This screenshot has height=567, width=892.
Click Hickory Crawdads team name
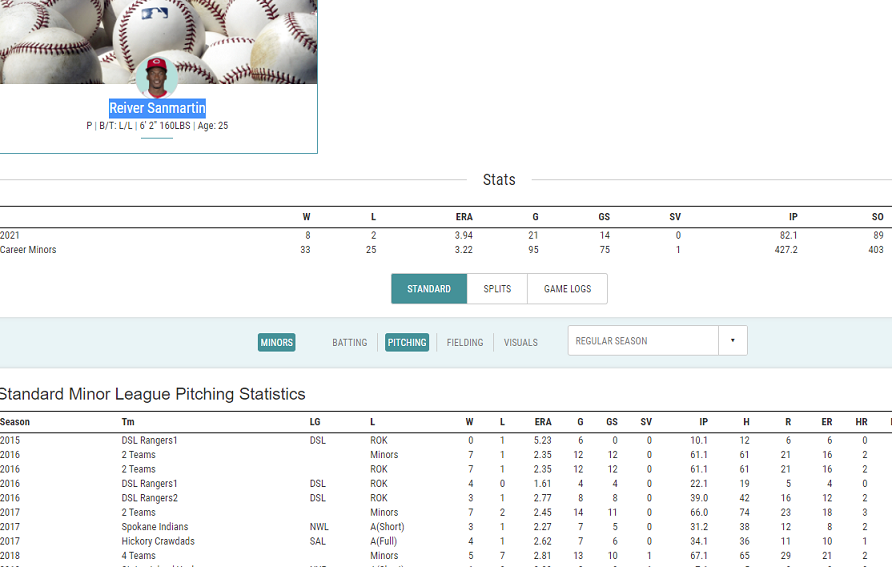point(158,541)
